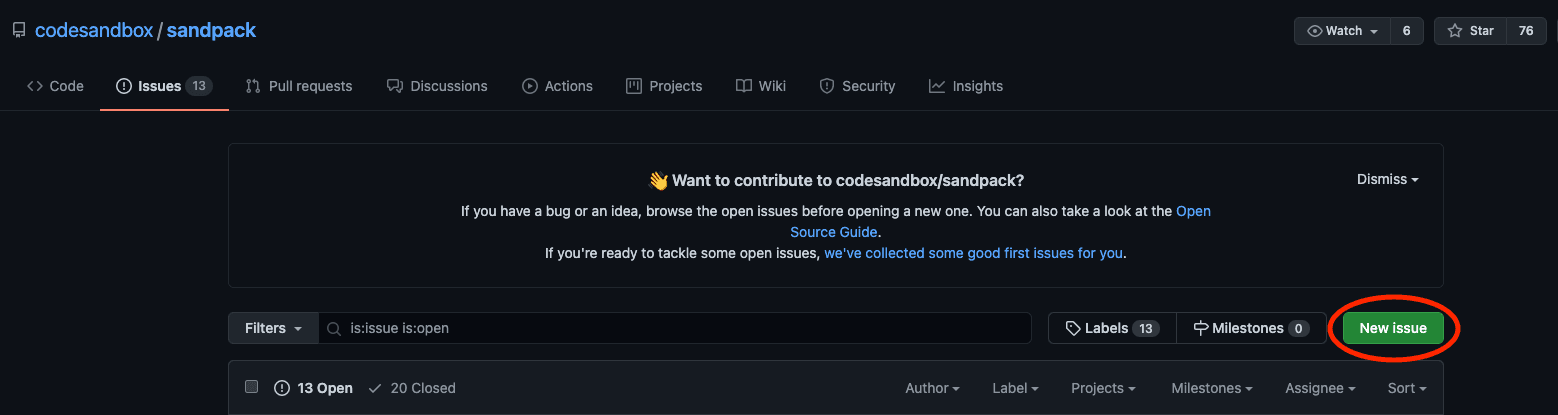The width and height of the screenshot is (1558, 415).
Task: Open the Actions tab
Action: (x=557, y=86)
